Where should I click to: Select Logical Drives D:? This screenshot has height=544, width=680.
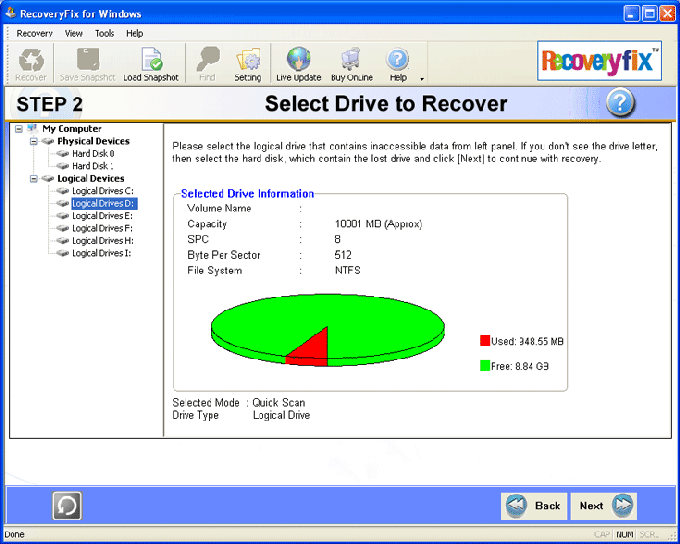(104, 203)
